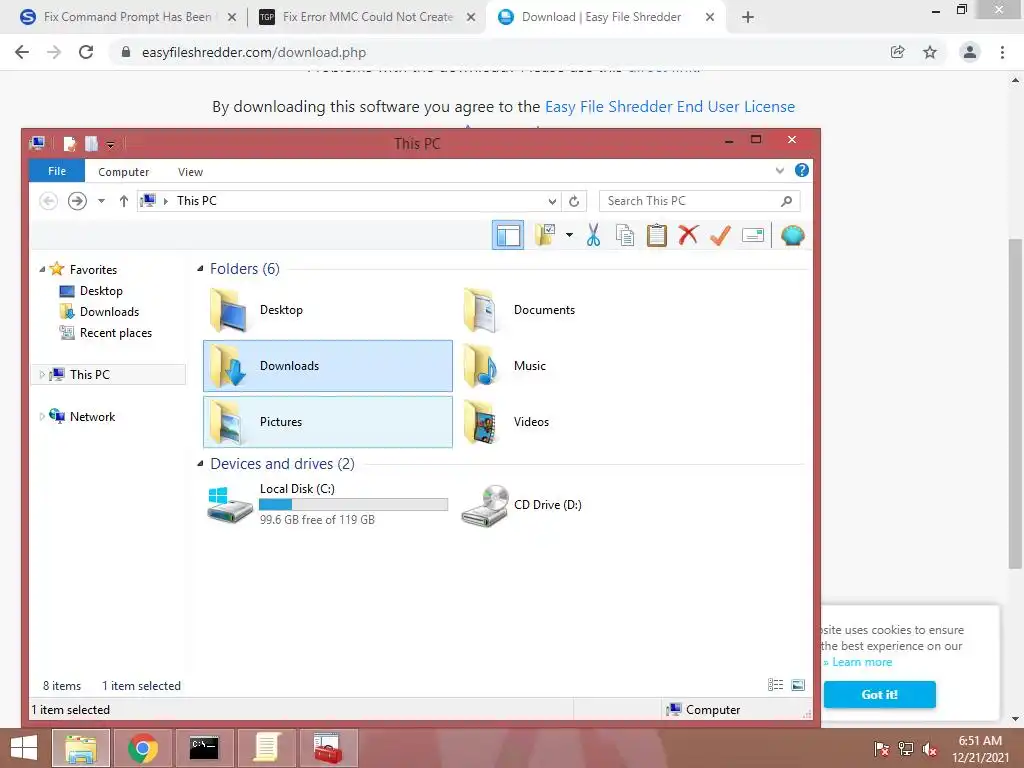Click the search magnifier in Explorer
The width and height of the screenshot is (1024, 768).
786,201
